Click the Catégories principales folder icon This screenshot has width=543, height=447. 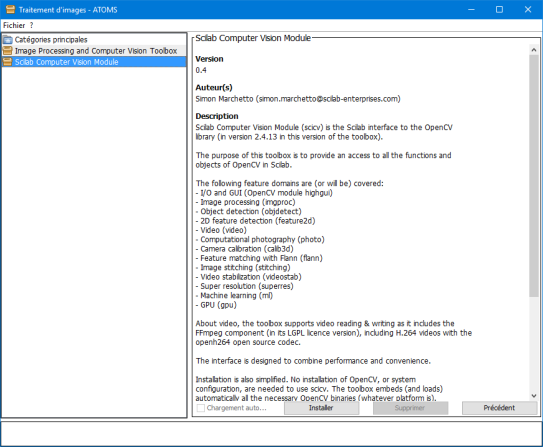(8, 39)
